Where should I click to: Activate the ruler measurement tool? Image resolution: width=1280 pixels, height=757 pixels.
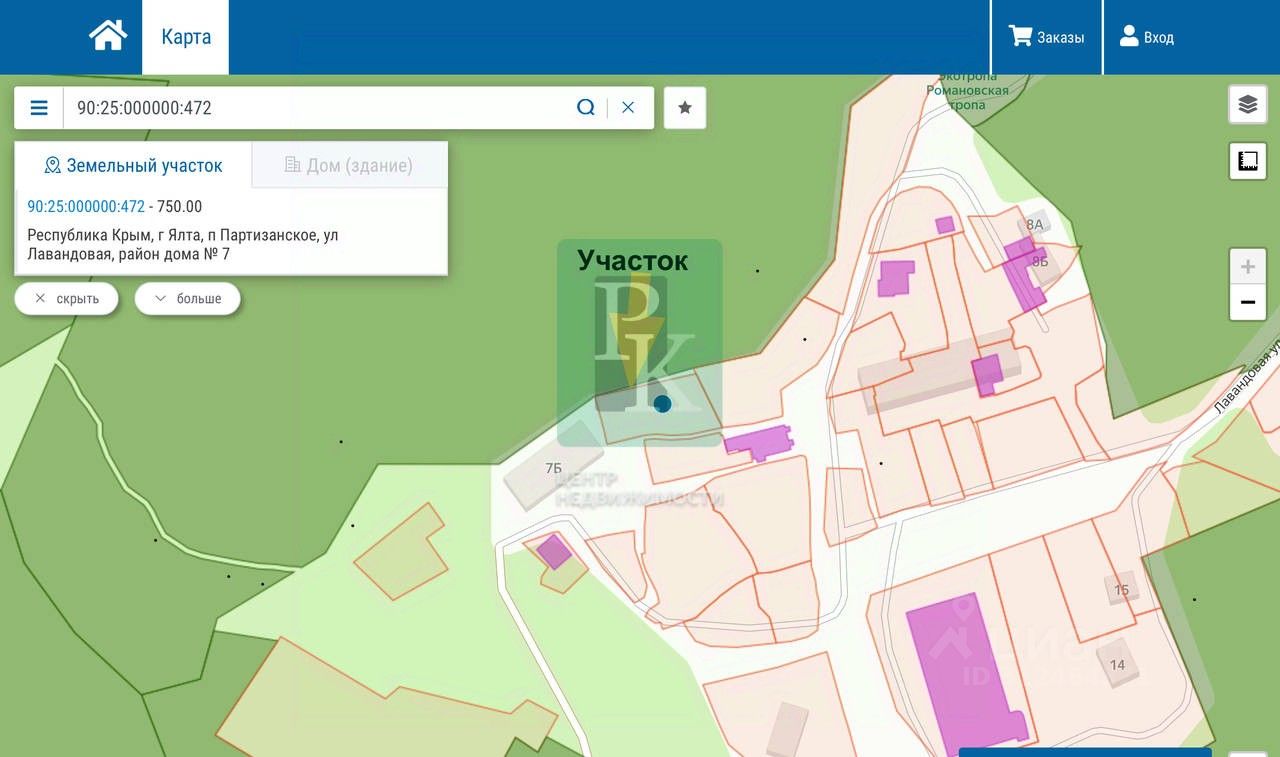click(x=1247, y=161)
